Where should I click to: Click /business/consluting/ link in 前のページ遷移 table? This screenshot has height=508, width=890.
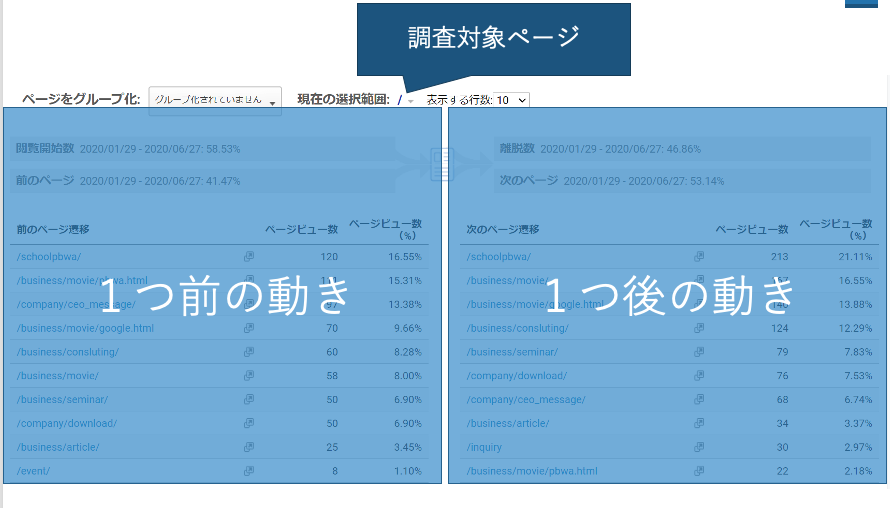(68, 352)
